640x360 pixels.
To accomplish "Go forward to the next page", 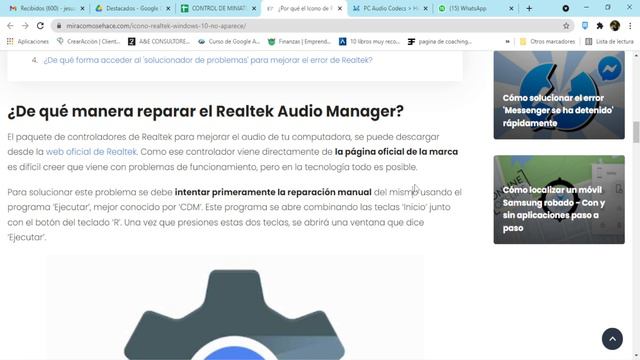I will pos(25,26).
